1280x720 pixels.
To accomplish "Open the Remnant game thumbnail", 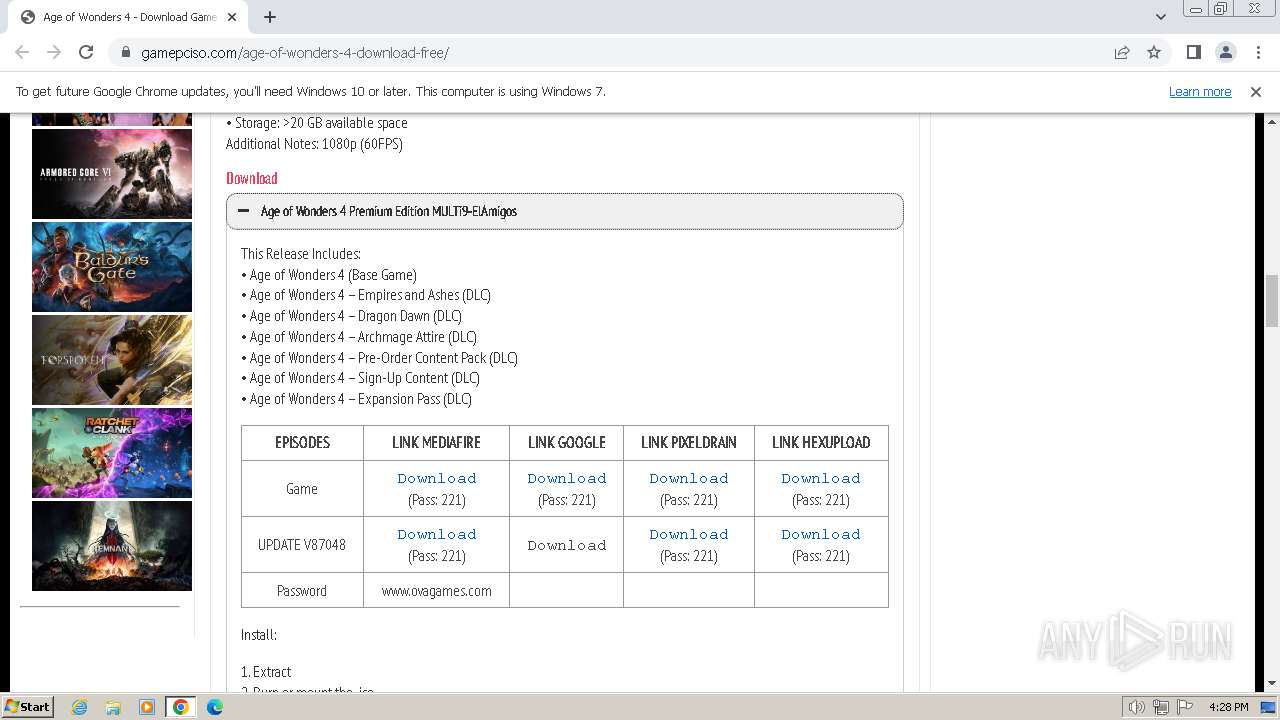I will click(x=112, y=546).
